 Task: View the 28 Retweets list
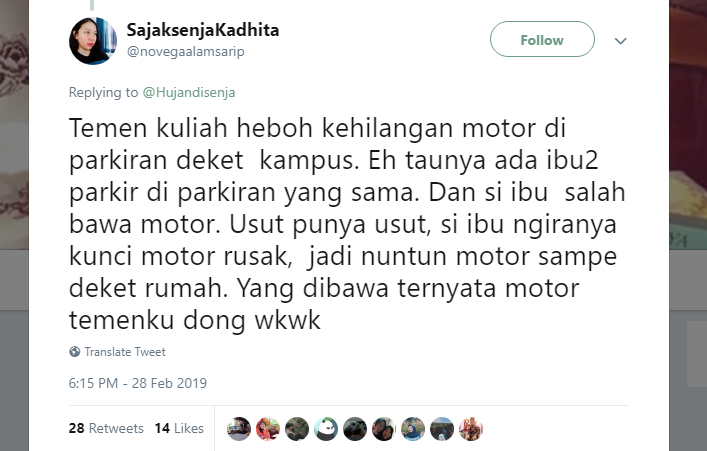[106, 428]
